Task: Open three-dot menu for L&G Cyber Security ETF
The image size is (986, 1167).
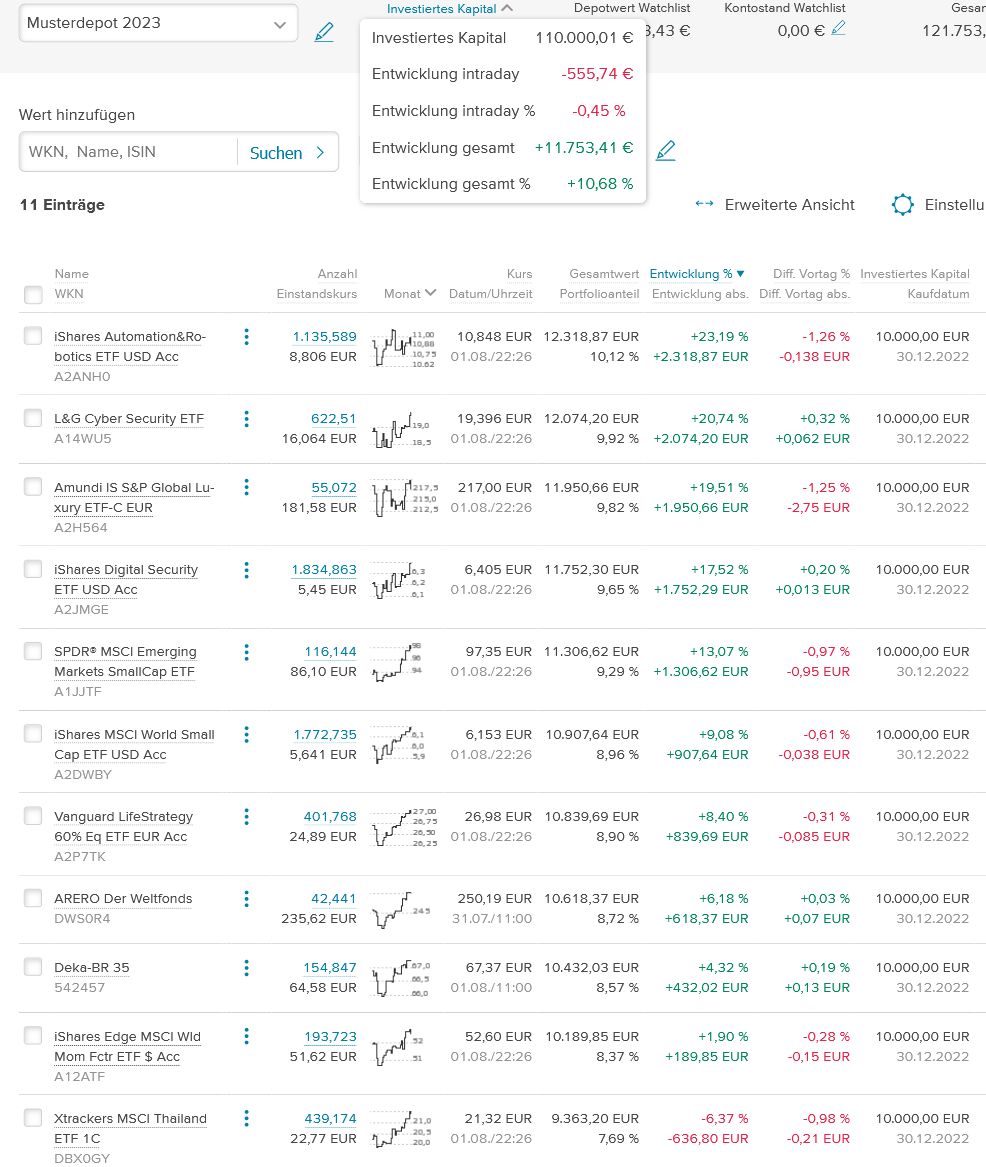Action: click(246, 419)
